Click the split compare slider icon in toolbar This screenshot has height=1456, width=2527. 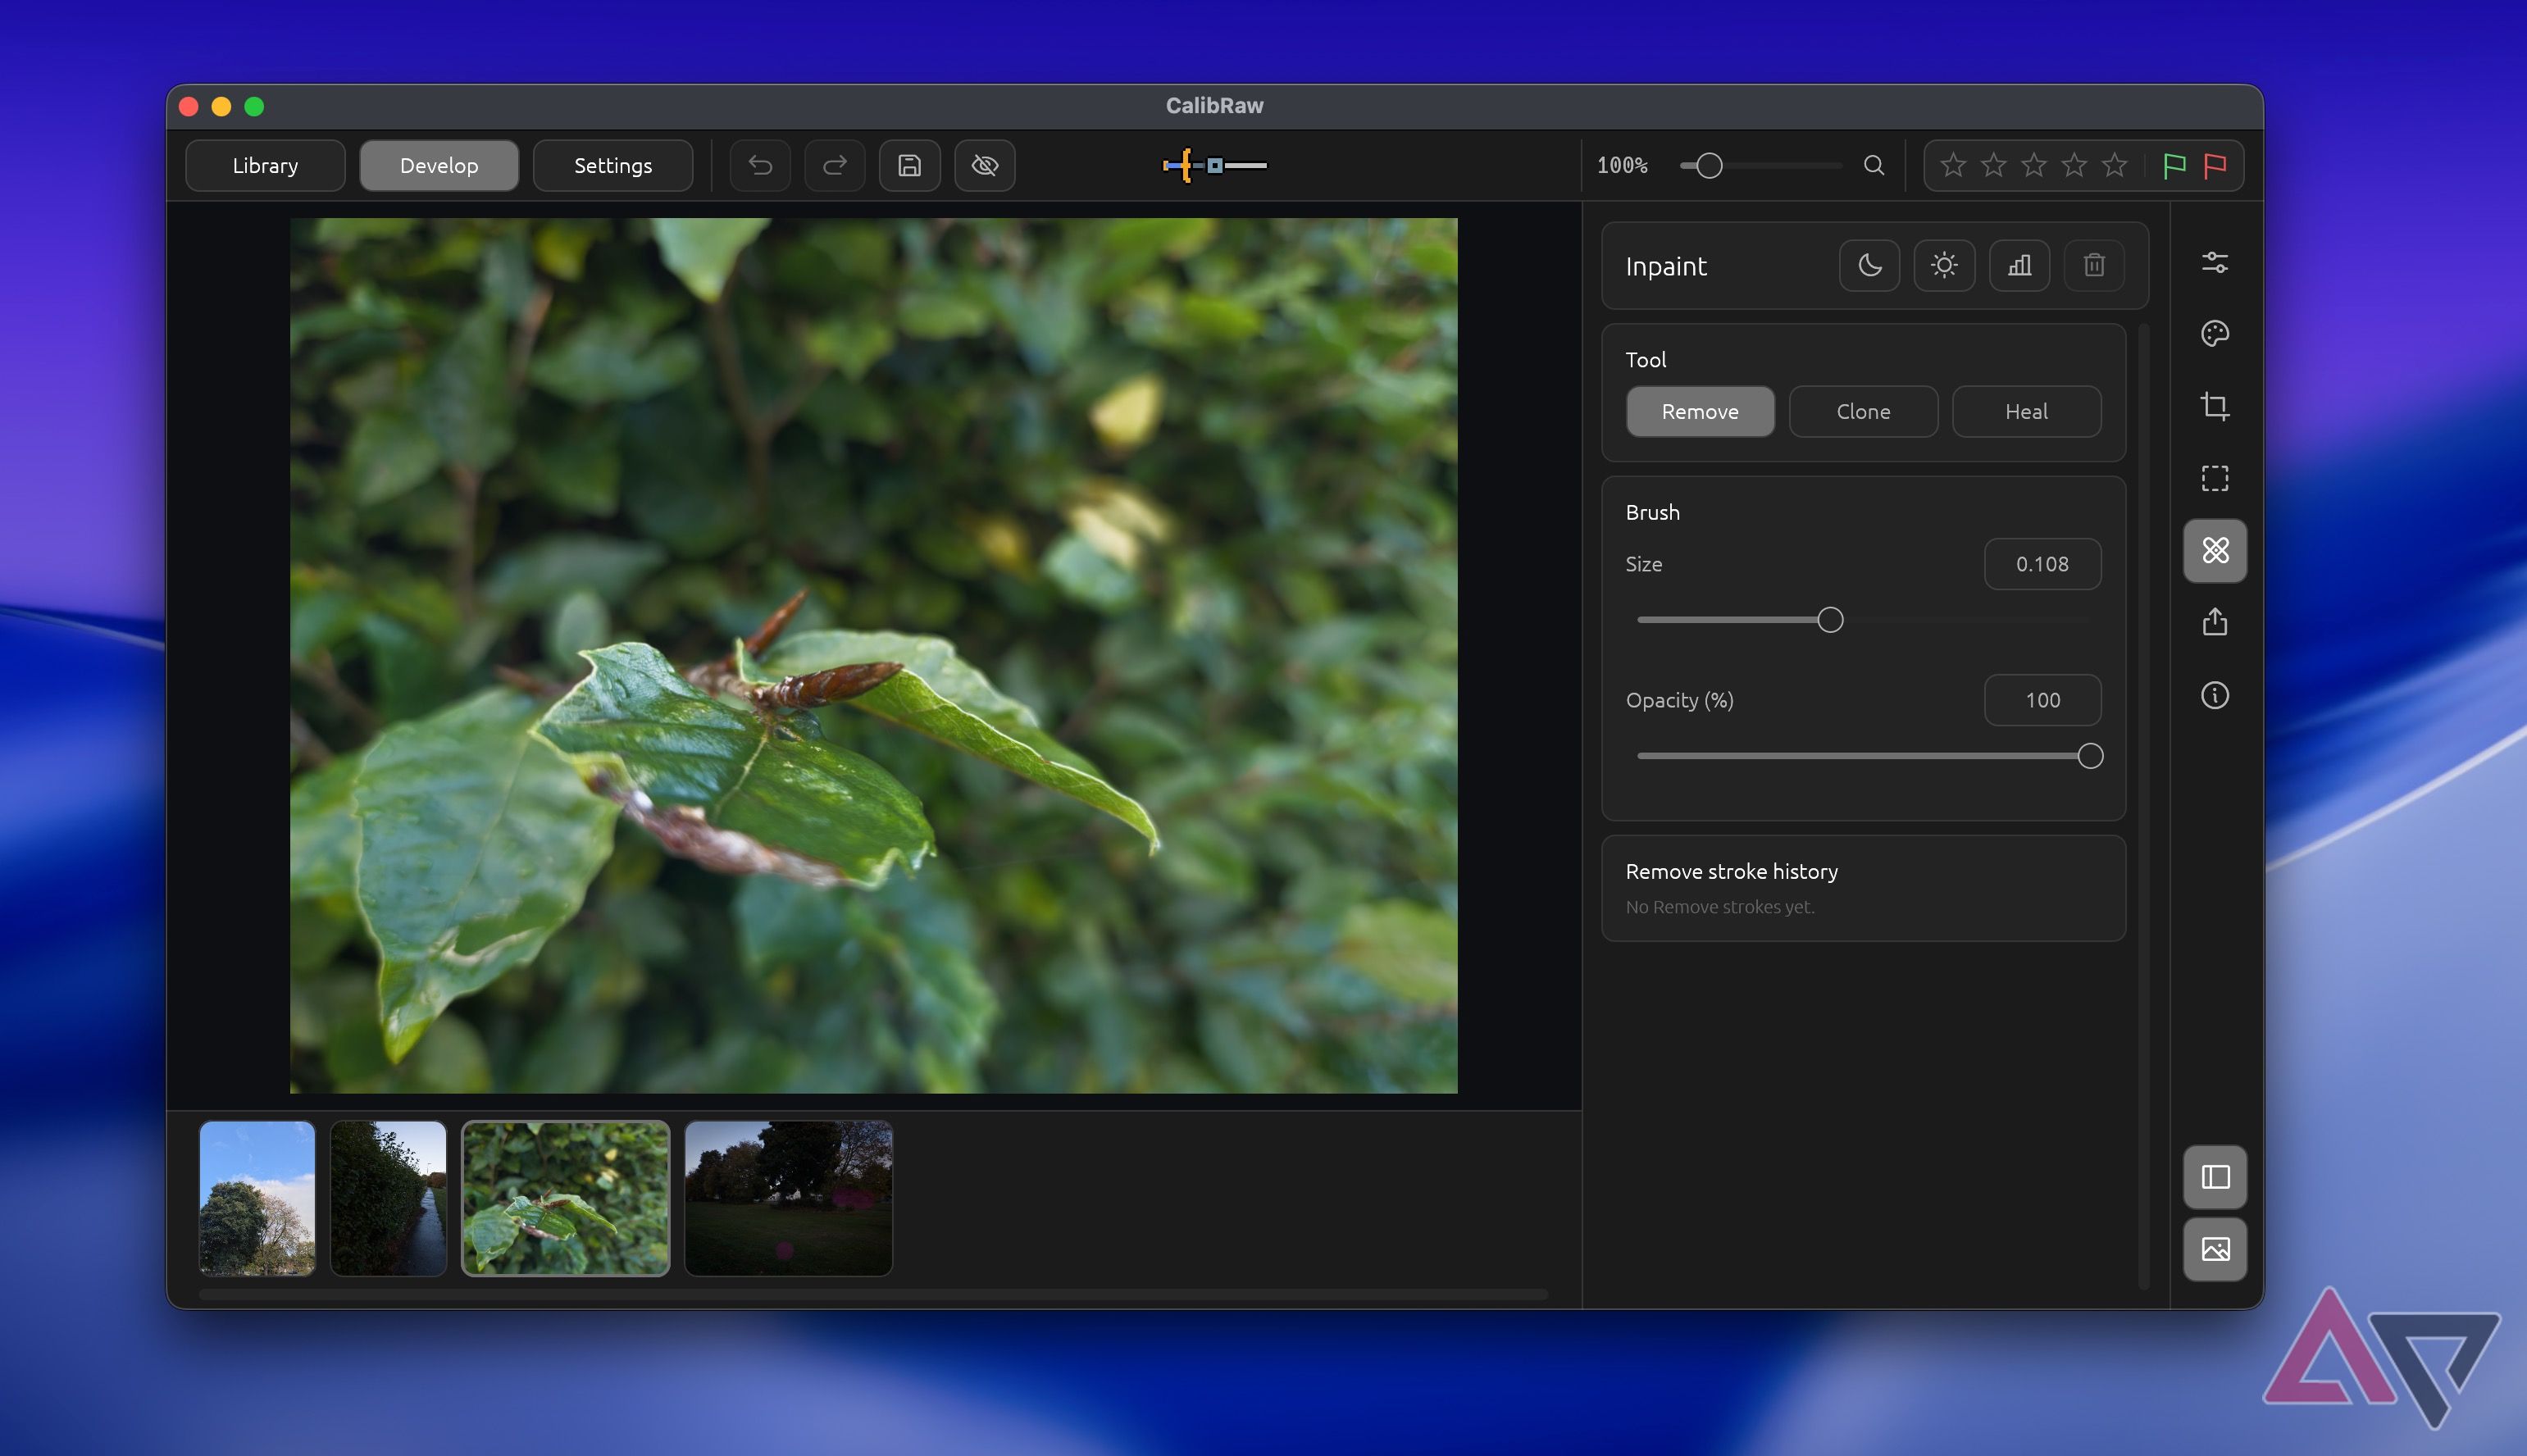1214,165
